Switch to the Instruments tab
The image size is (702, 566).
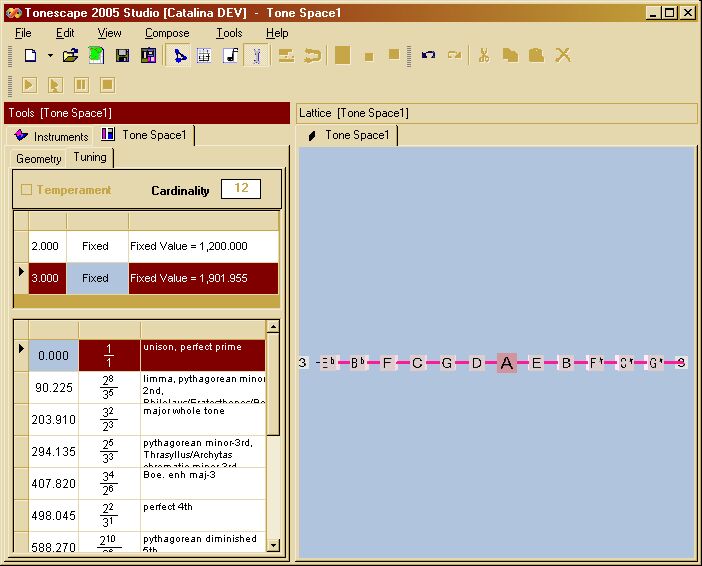(51, 136)
